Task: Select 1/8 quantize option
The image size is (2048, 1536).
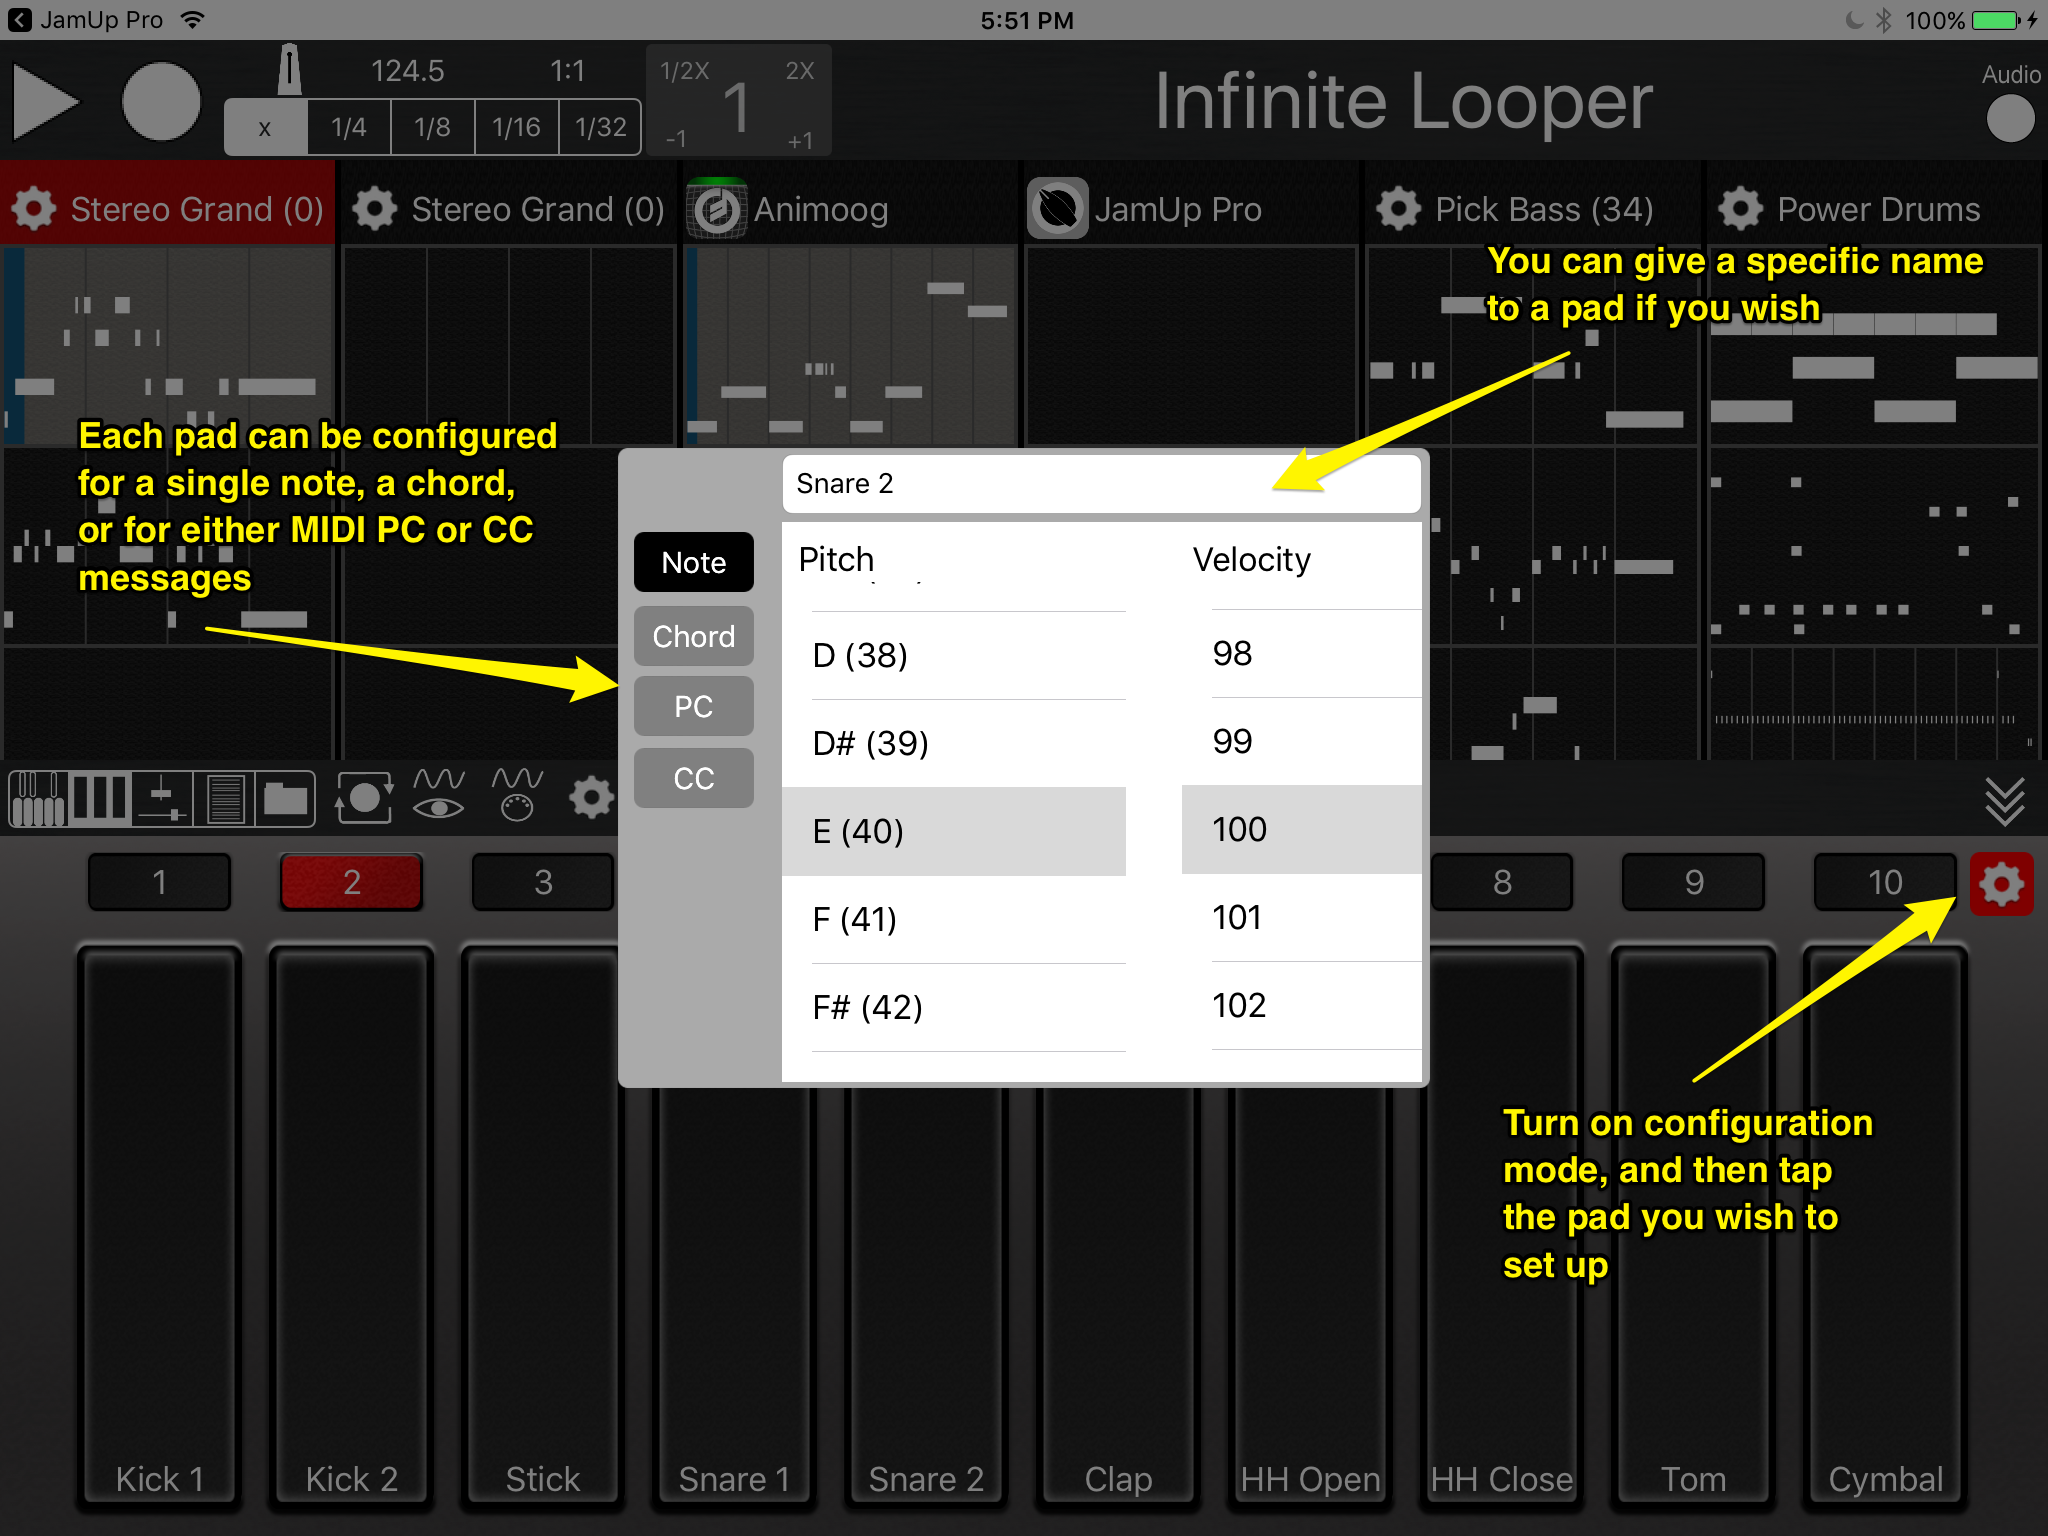Action: point(433,127)
